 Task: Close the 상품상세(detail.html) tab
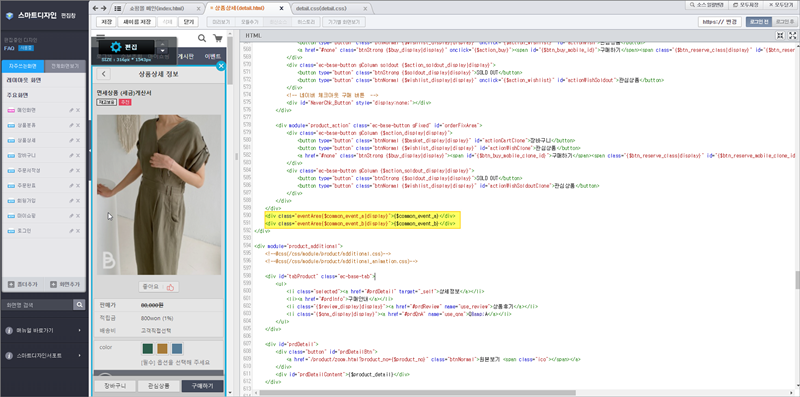click(x=281, y=9)
